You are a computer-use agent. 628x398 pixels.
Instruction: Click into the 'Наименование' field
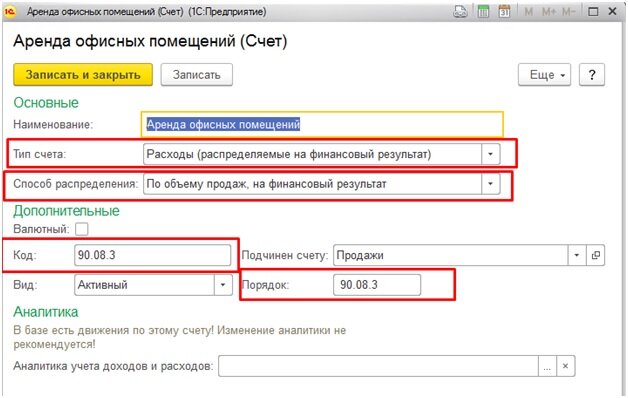(322, 124)
